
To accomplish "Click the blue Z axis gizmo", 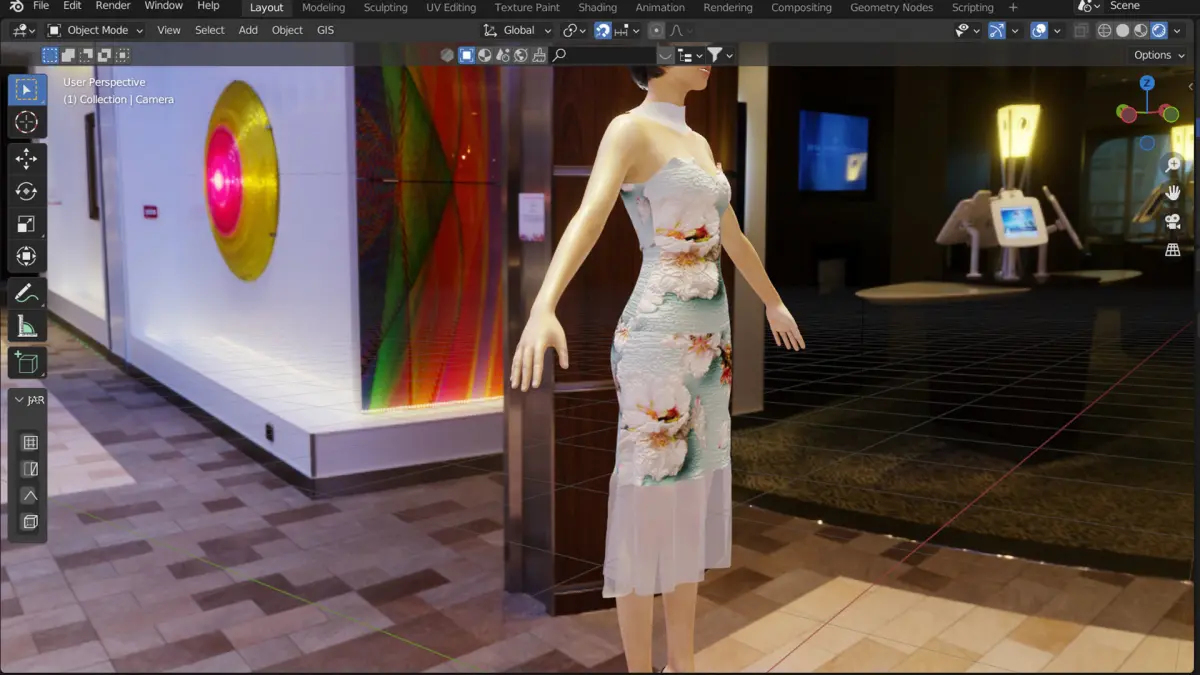I will [x=1147, y=83].
